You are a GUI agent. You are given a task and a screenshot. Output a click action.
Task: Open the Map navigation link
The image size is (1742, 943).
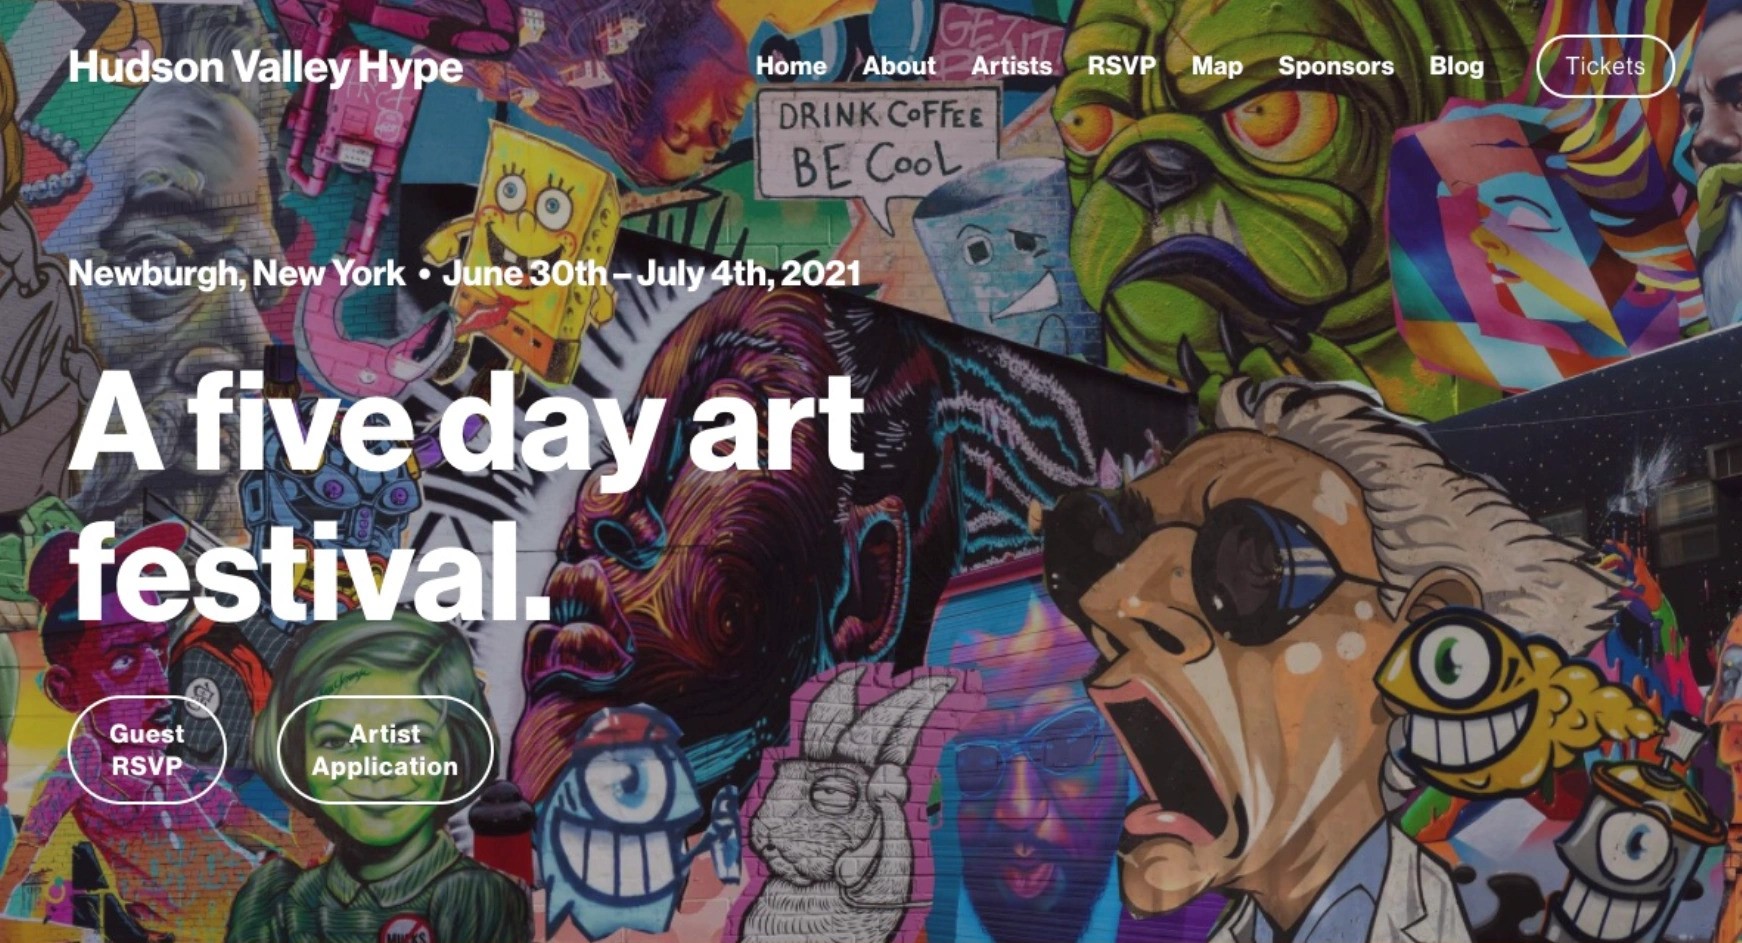1217,66
